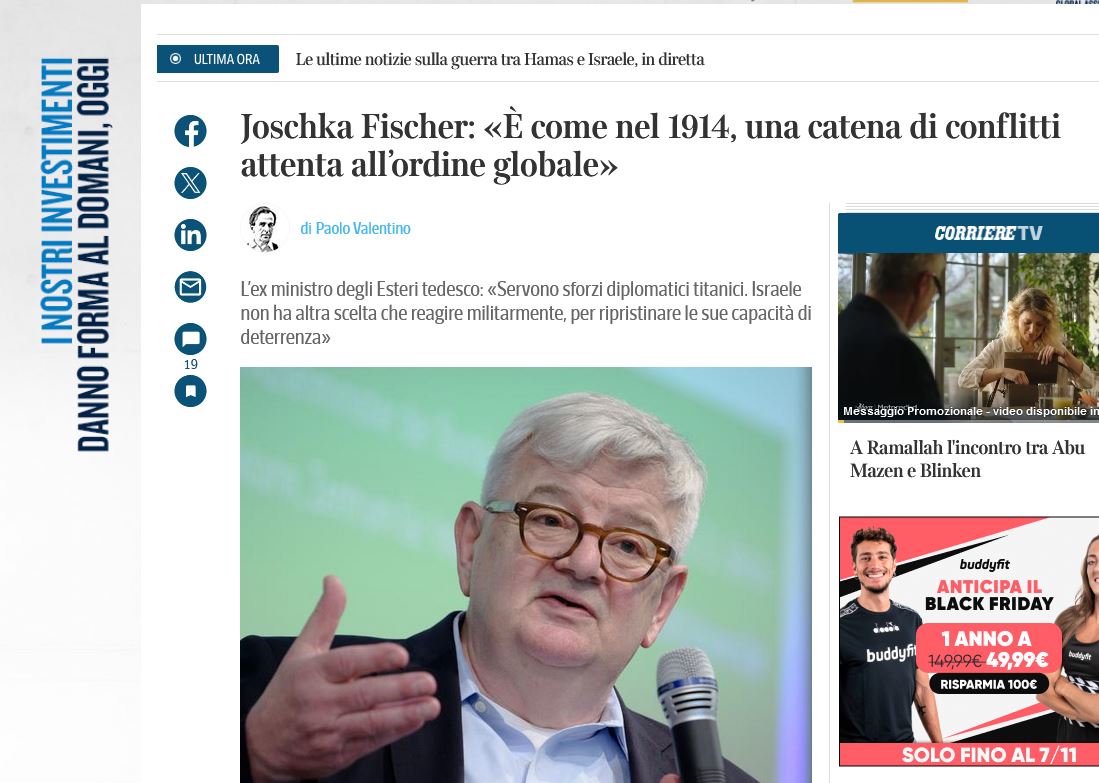Click the 1 Anno a 49,99€ offer
1099x783 pixels.
[987, 649]
